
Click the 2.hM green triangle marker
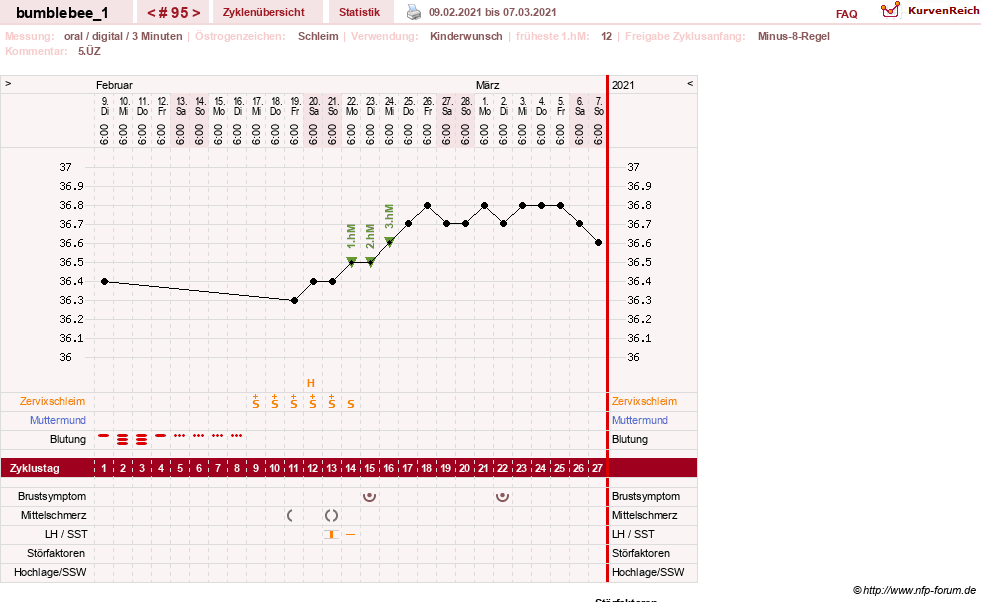[x=370, y=262]
